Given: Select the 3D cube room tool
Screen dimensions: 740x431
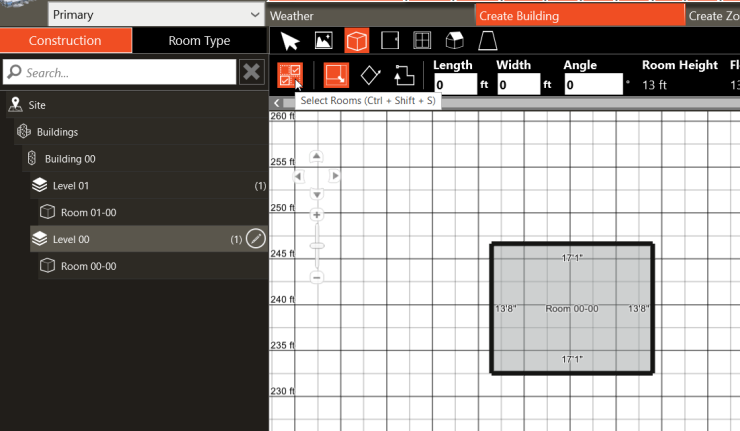Looking at the screenshot, I should coord(357,41).
